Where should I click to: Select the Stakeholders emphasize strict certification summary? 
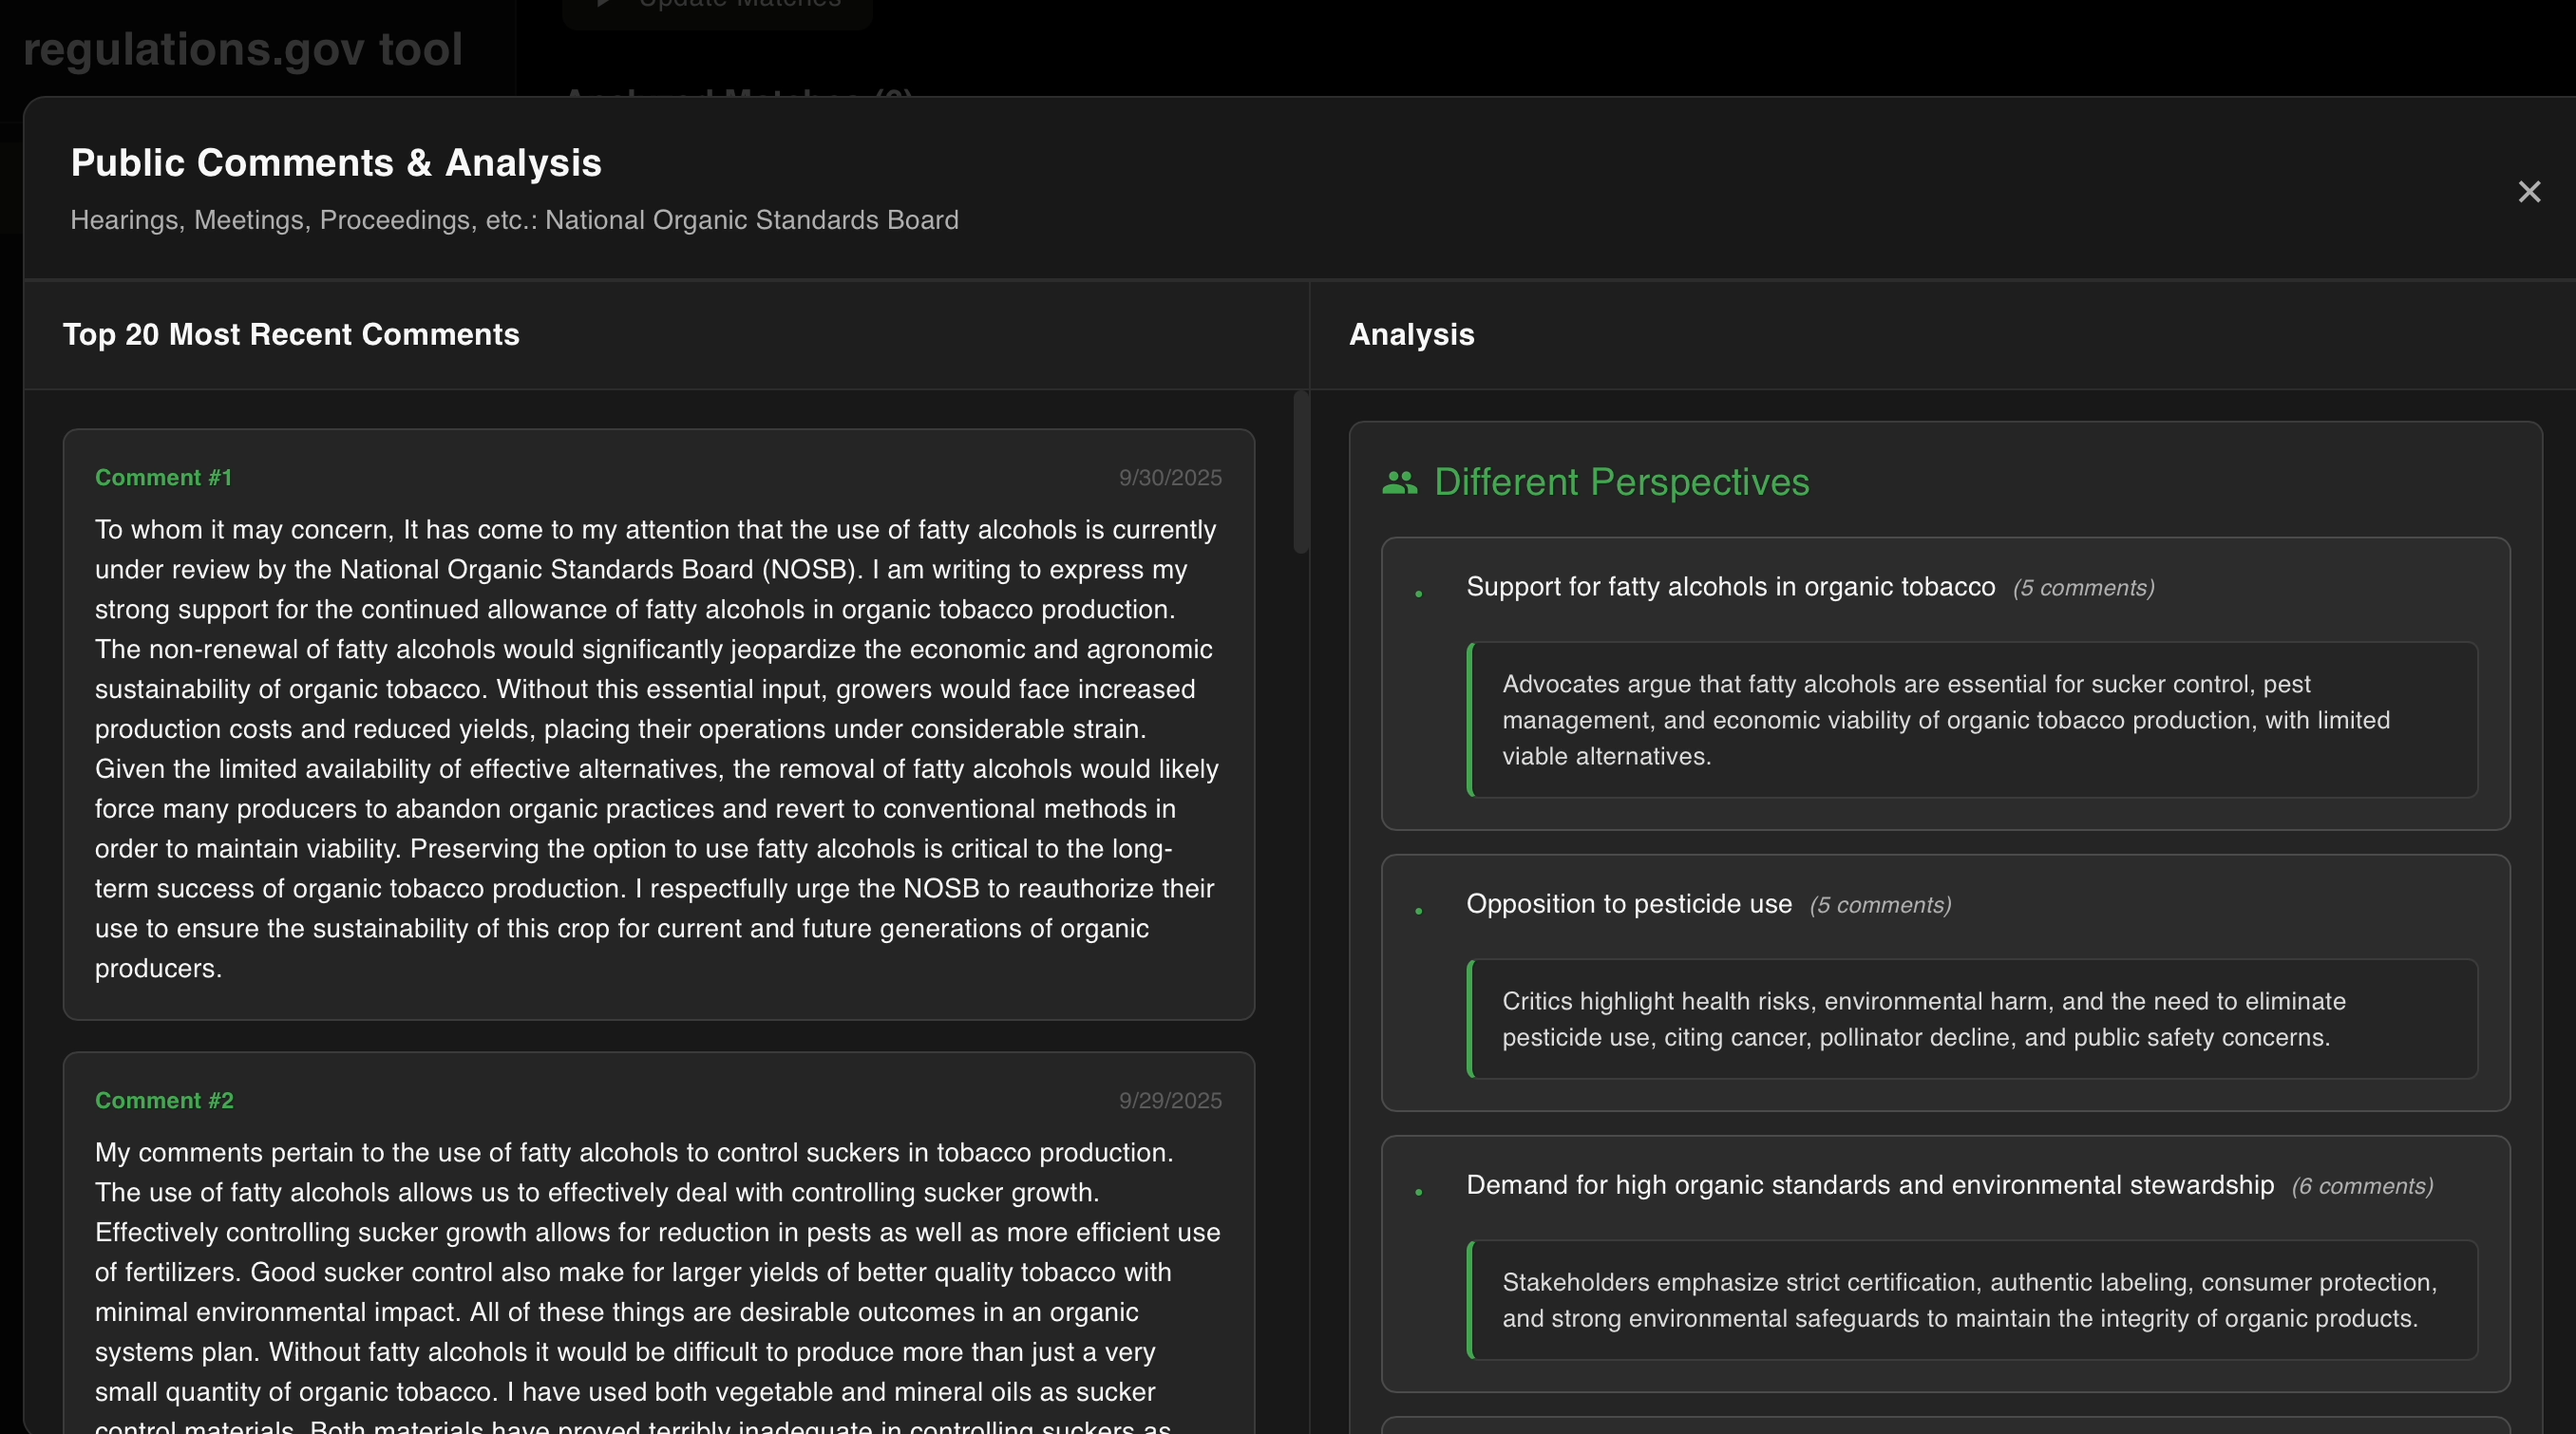pyautogui.click(x=1971, y=1300)
